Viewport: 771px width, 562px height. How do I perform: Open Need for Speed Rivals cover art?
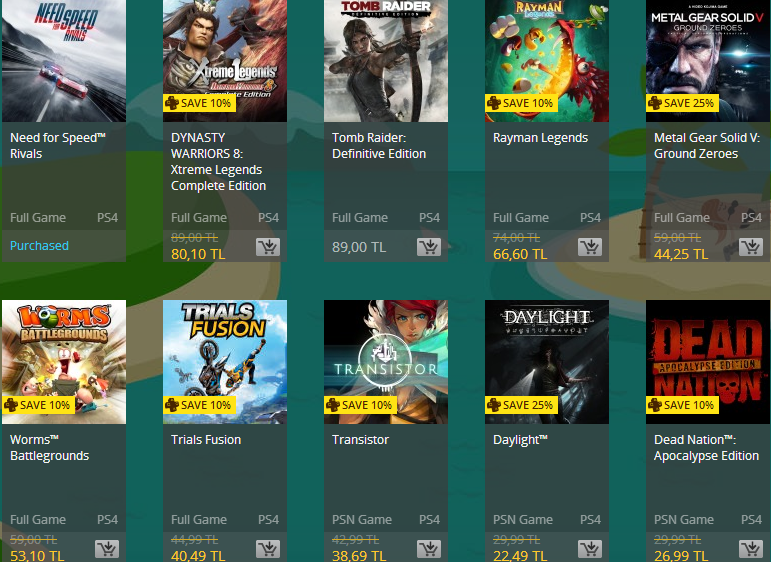(x=64, y=61)
